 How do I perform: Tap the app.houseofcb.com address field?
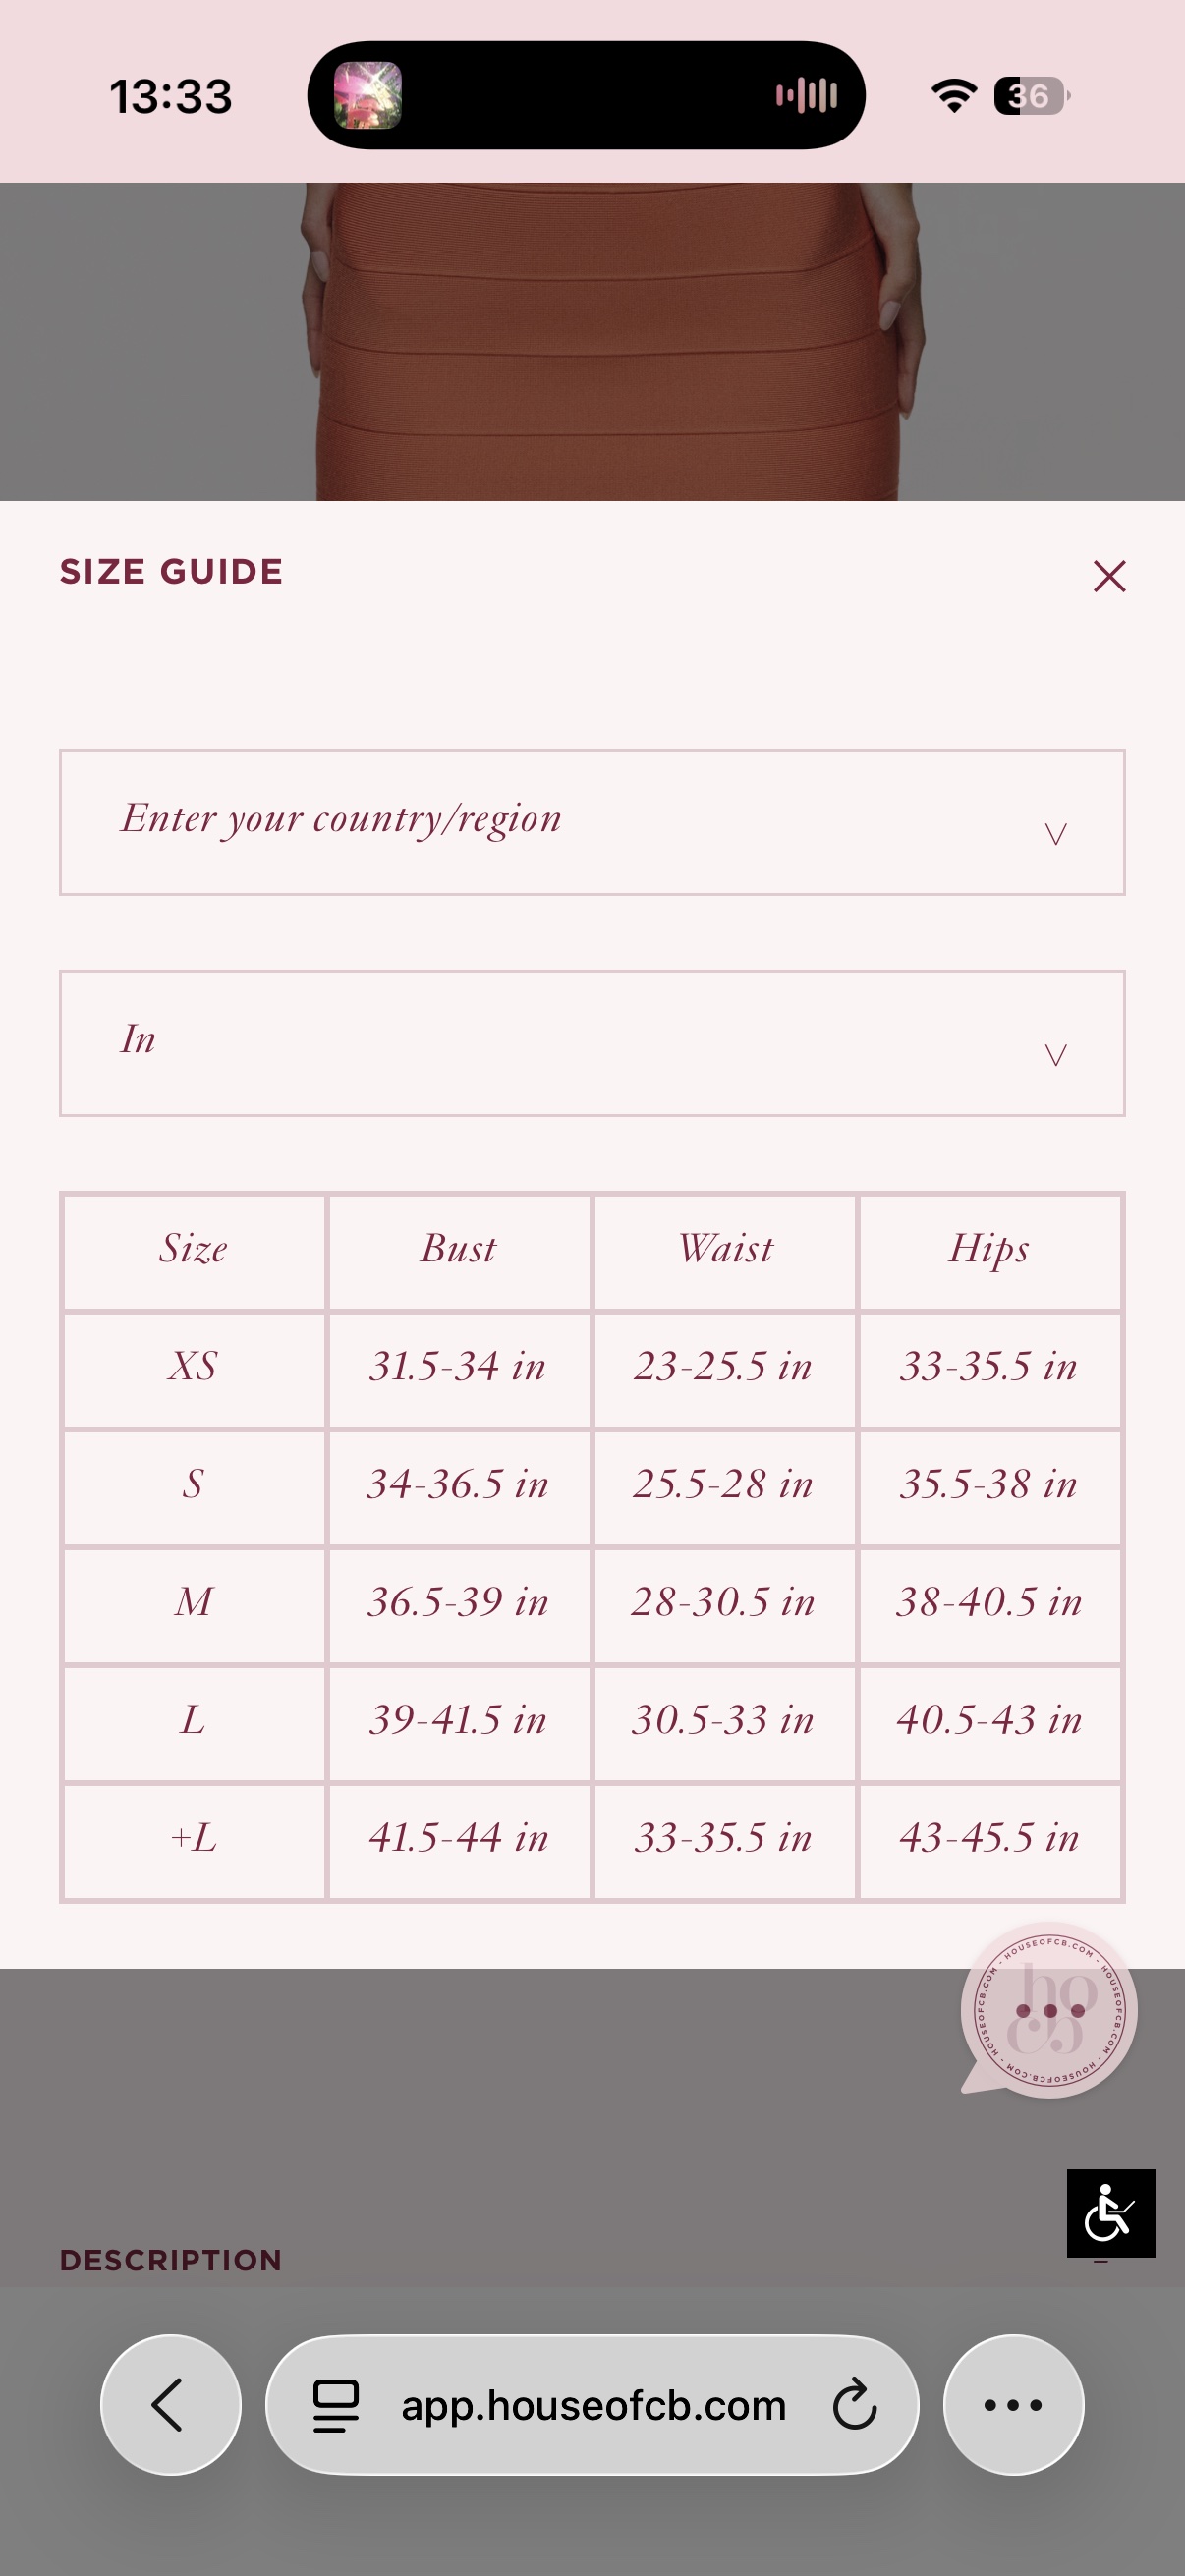coord(593,2404)
